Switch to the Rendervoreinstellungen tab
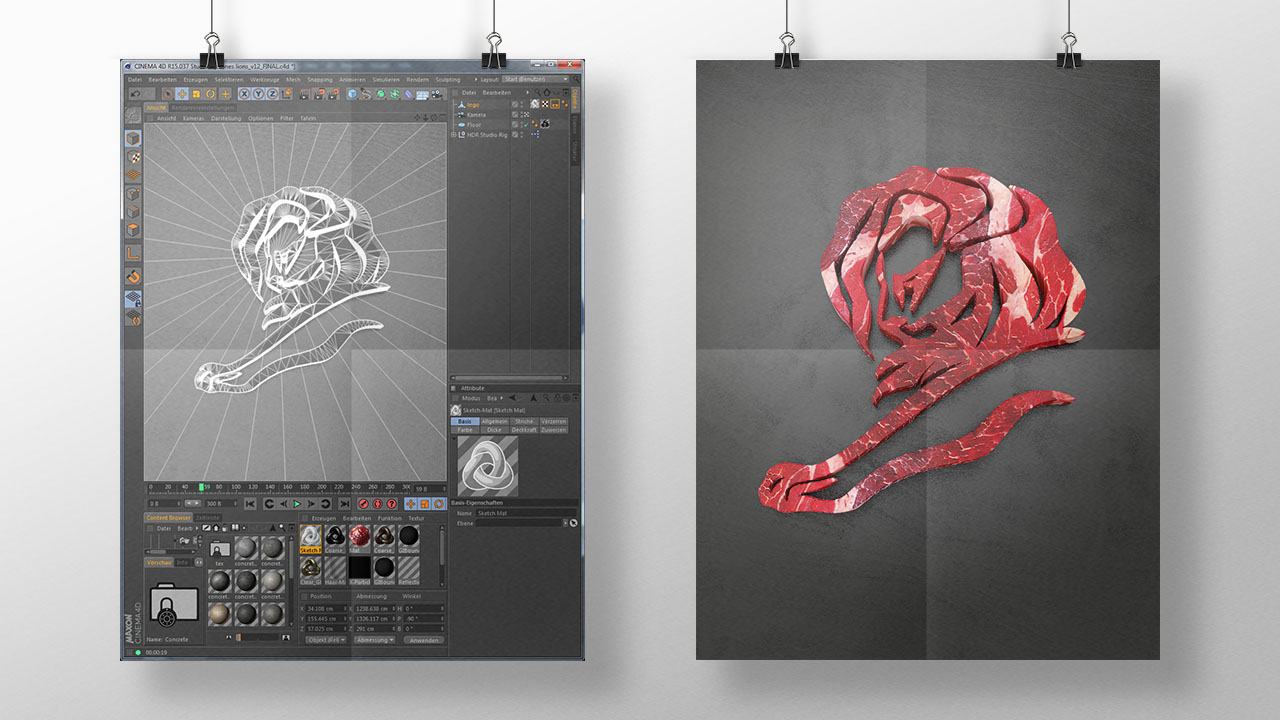This screenshot has width=1280, height=720. coord(203,107)
